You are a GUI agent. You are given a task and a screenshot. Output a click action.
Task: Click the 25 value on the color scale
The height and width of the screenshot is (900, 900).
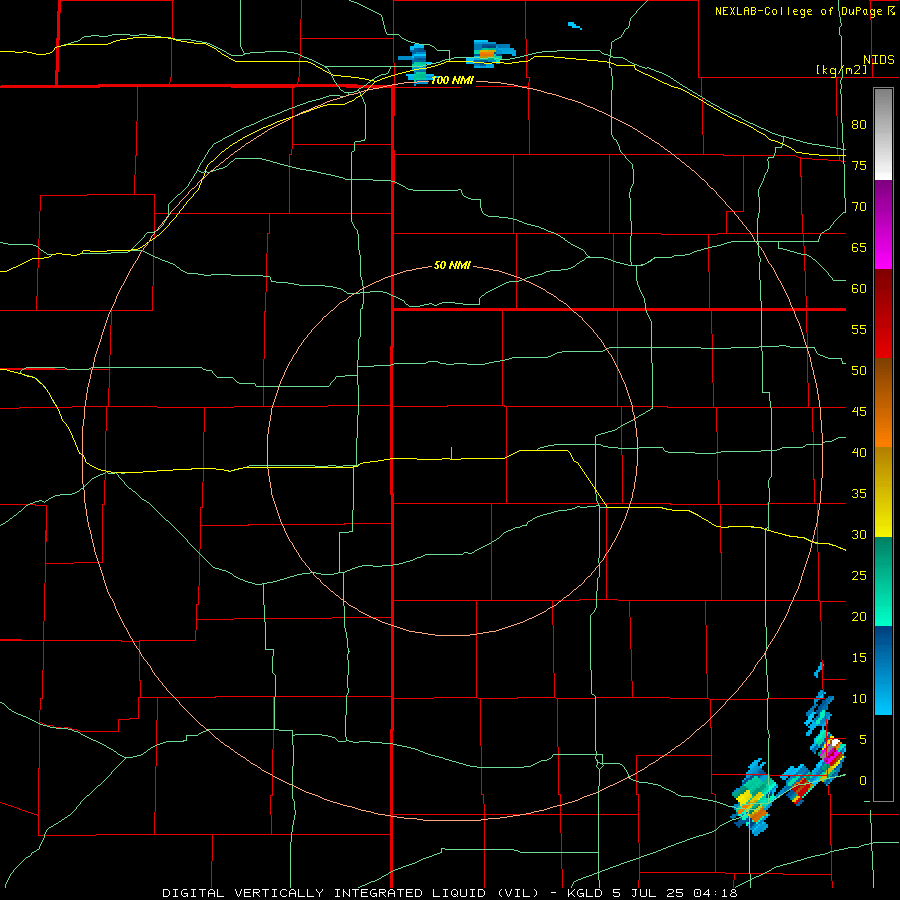[859, 576]
